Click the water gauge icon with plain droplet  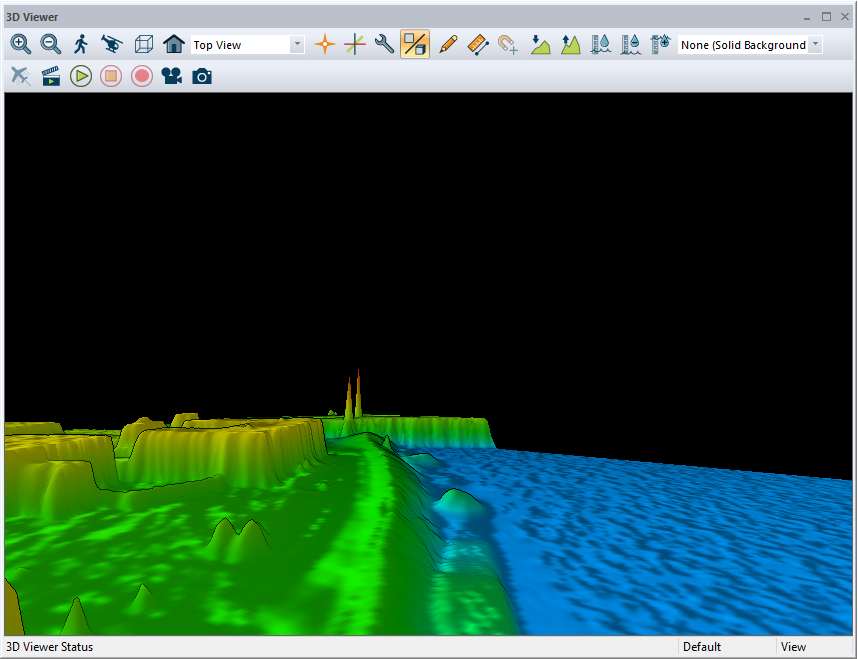(601, 44)
